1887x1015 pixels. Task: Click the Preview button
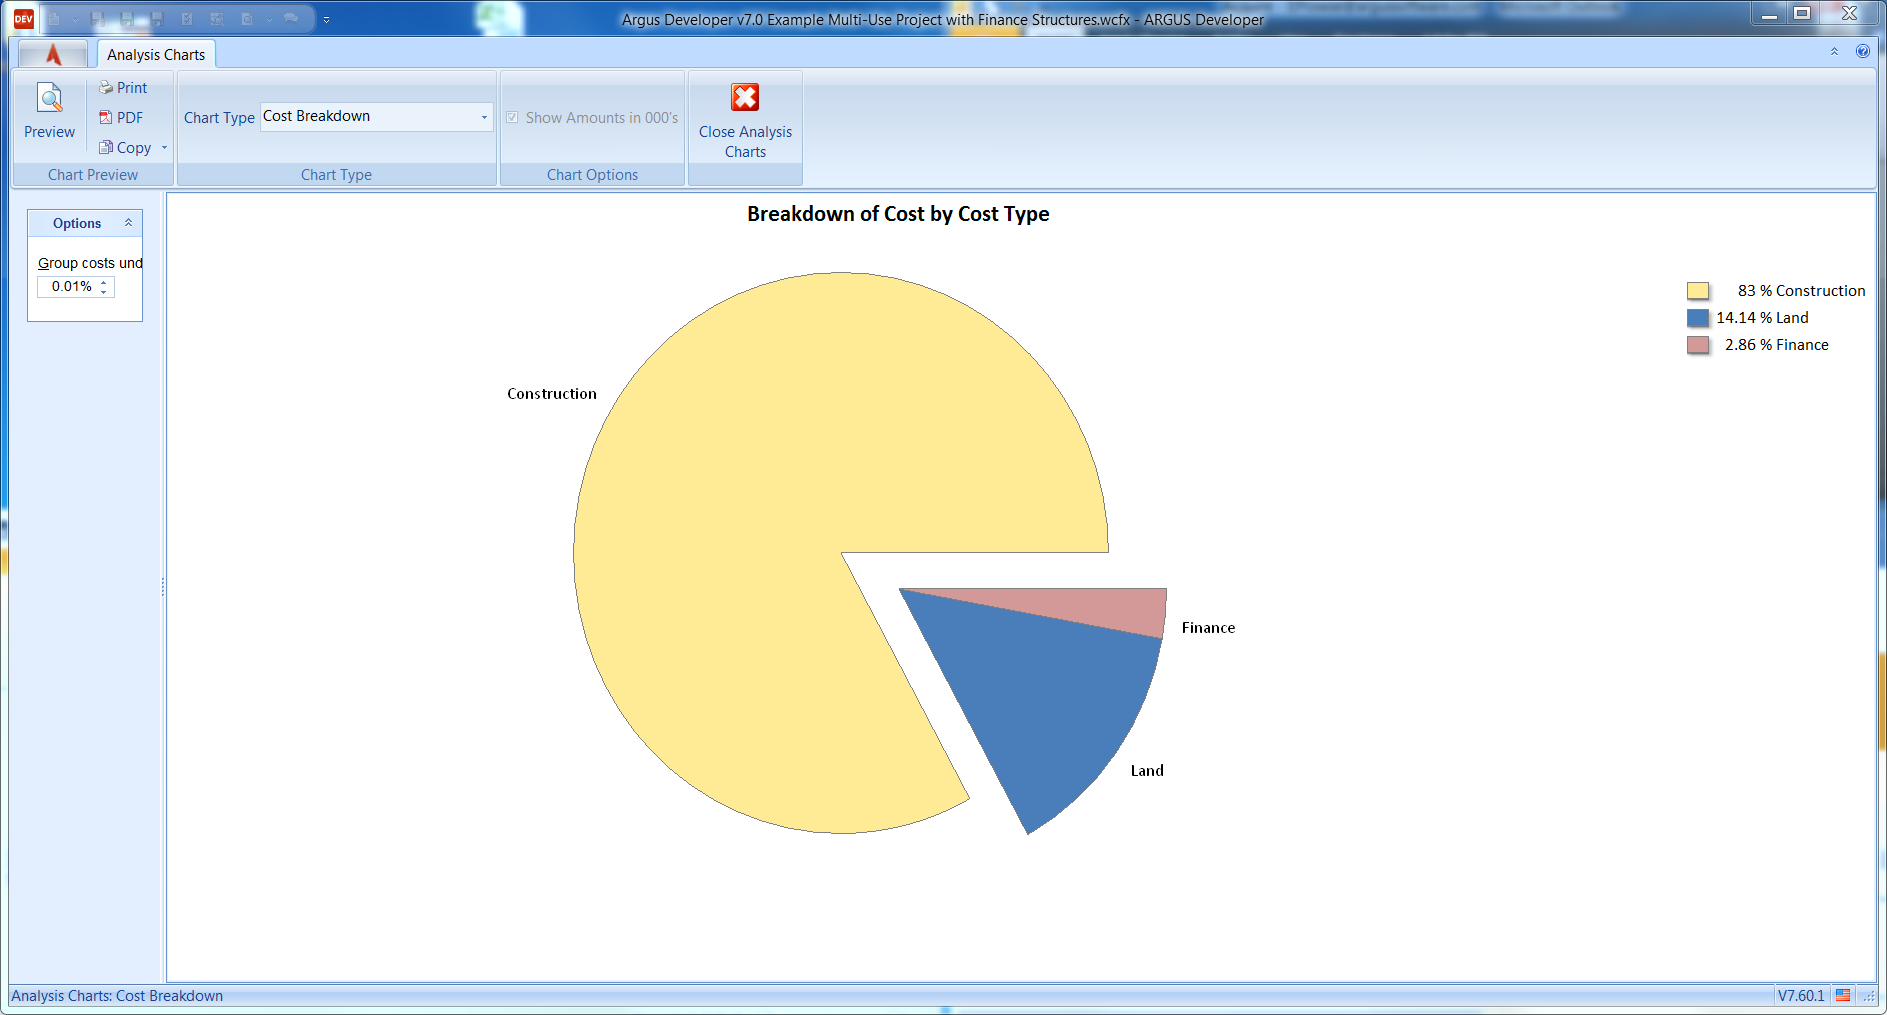coord(49,110)
